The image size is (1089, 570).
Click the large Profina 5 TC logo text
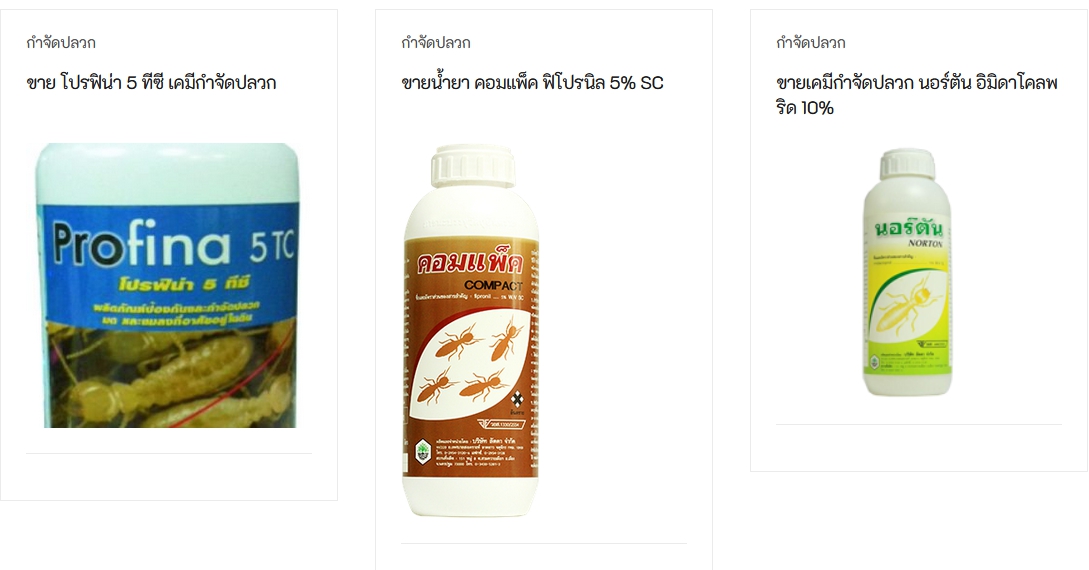click(x=174, y=245)
